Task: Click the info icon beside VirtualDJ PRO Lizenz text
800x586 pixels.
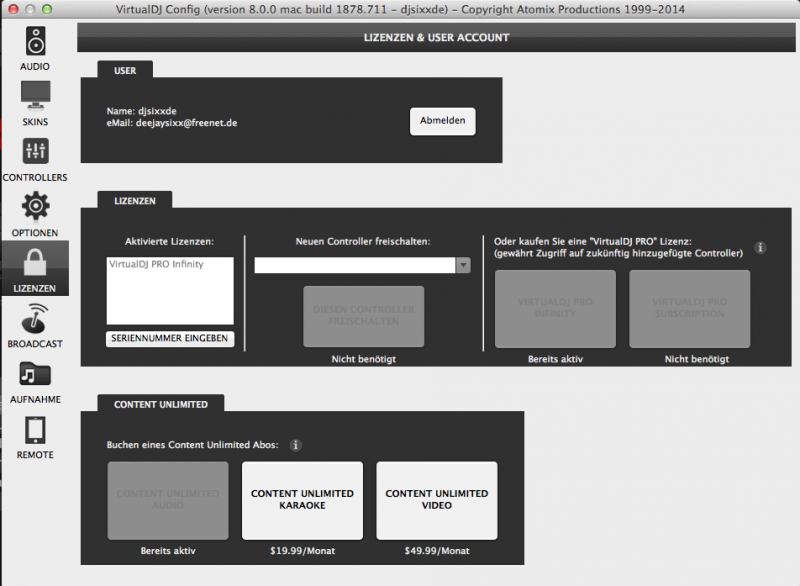Action: (x=760, y=247)
